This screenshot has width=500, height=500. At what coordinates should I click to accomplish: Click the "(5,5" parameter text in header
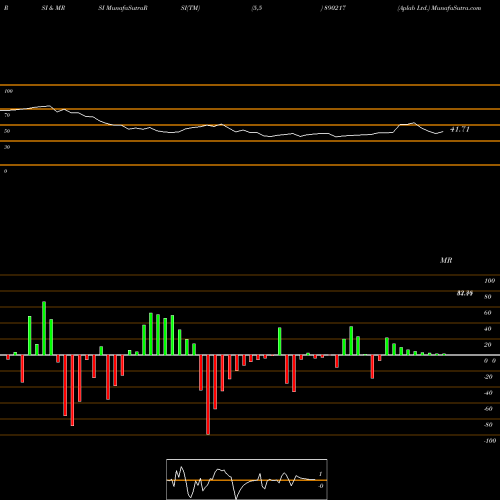(x=257, y=8)
